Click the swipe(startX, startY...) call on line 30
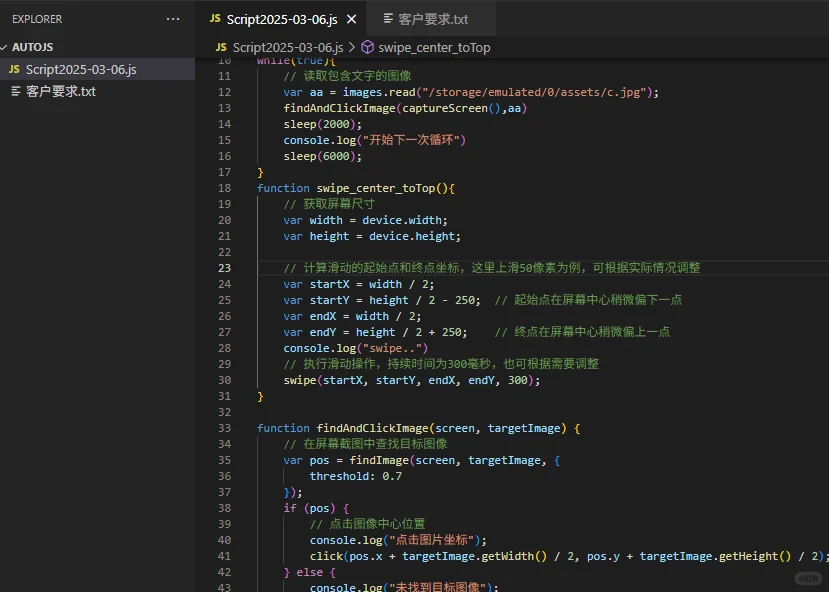 pos(412,381)
